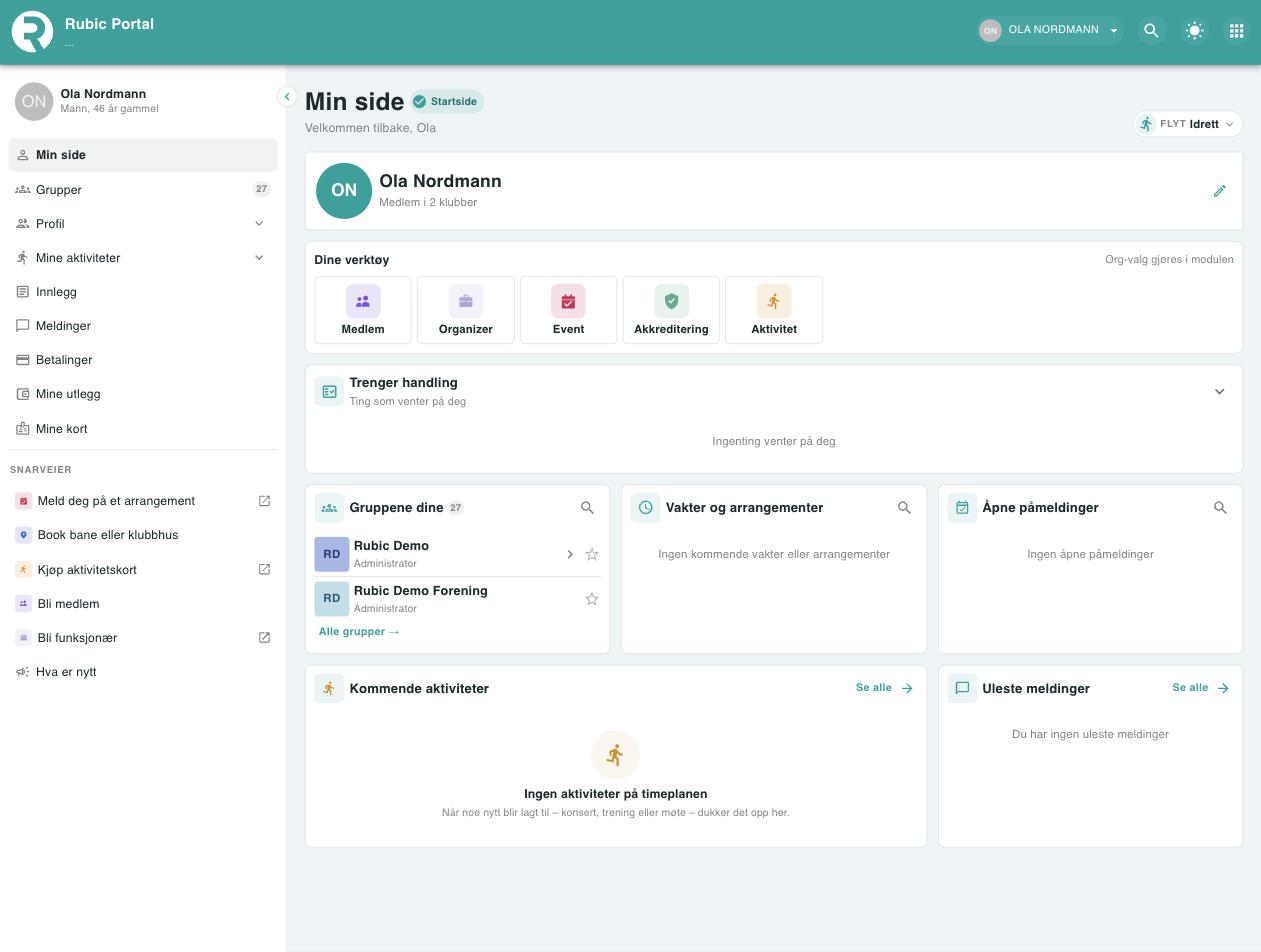Collapse the sidebar with the chevron button
Image resolution: width=1261 pixels, height=952 pixels.
pyautogui.click(x=287, y=97)
